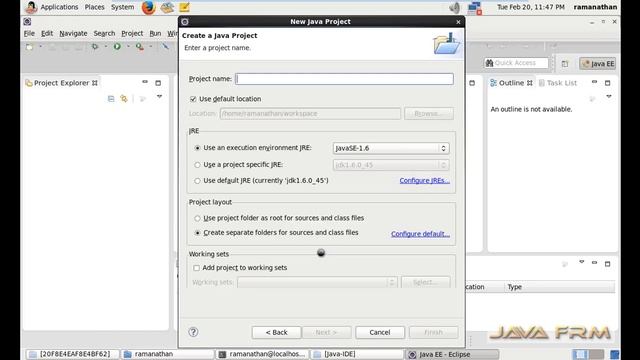Open the sticky notes panel icon
640x360 pixels.
click(184, 7)
